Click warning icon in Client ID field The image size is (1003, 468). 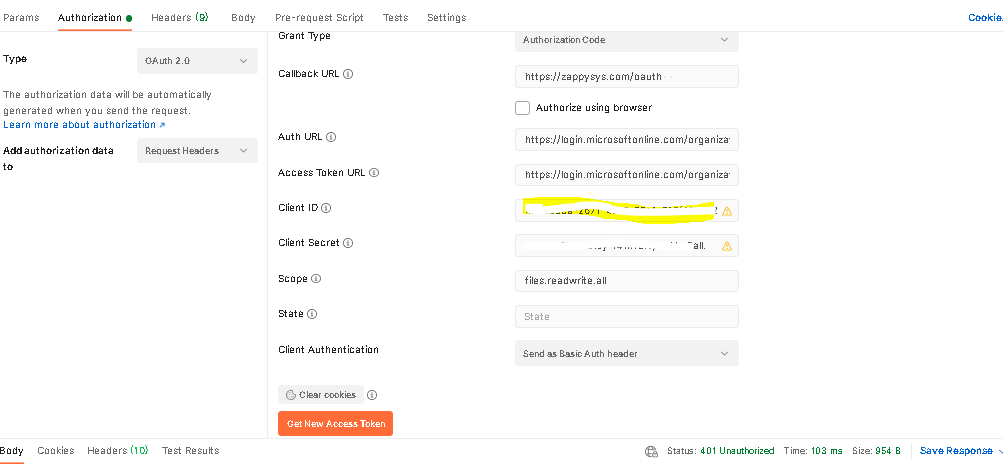(x=727, y=211)
